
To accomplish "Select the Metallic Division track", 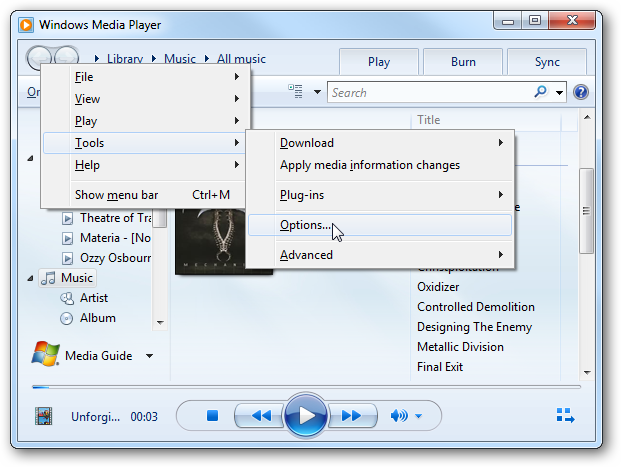I will 460,347.
